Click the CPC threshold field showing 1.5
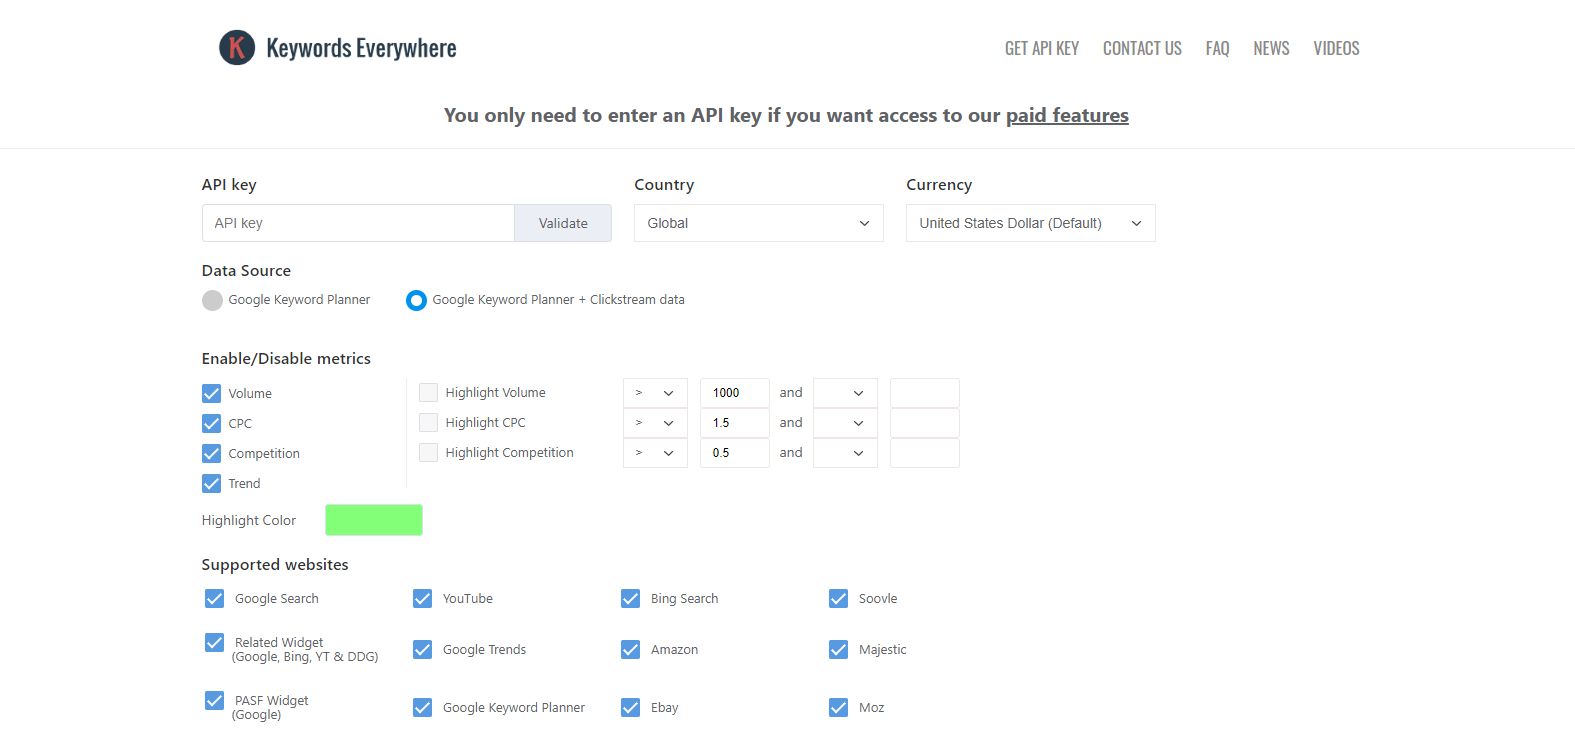The width and height of the screenshot is (1575, 747). [735, 423]
